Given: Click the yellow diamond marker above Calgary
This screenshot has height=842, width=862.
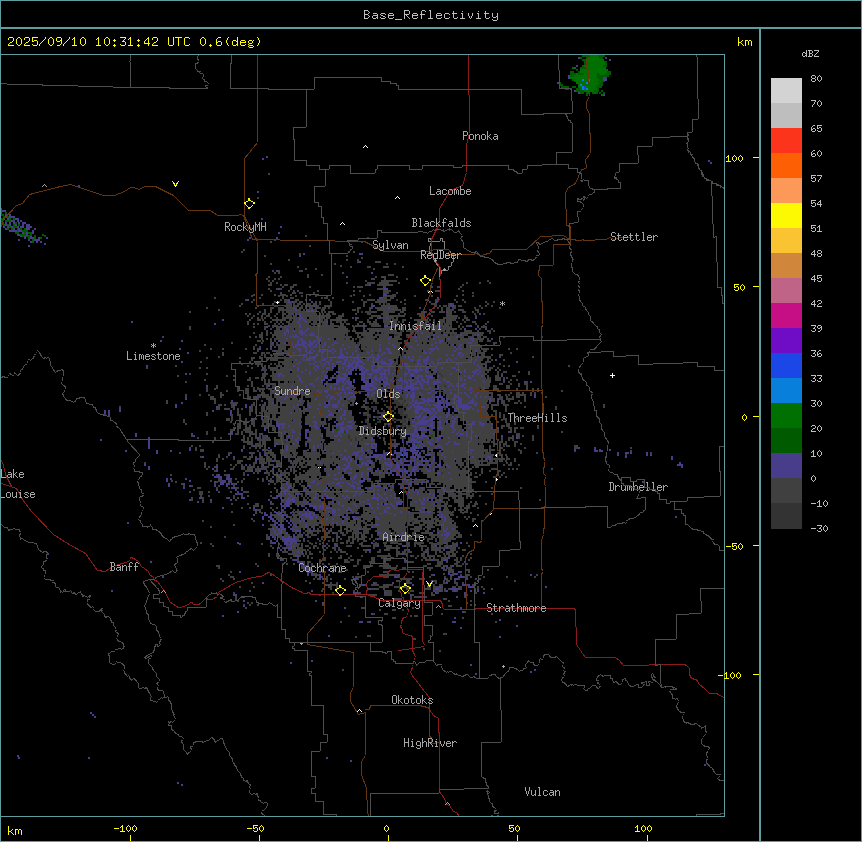Looking at the screenshot, I should 405,589.
